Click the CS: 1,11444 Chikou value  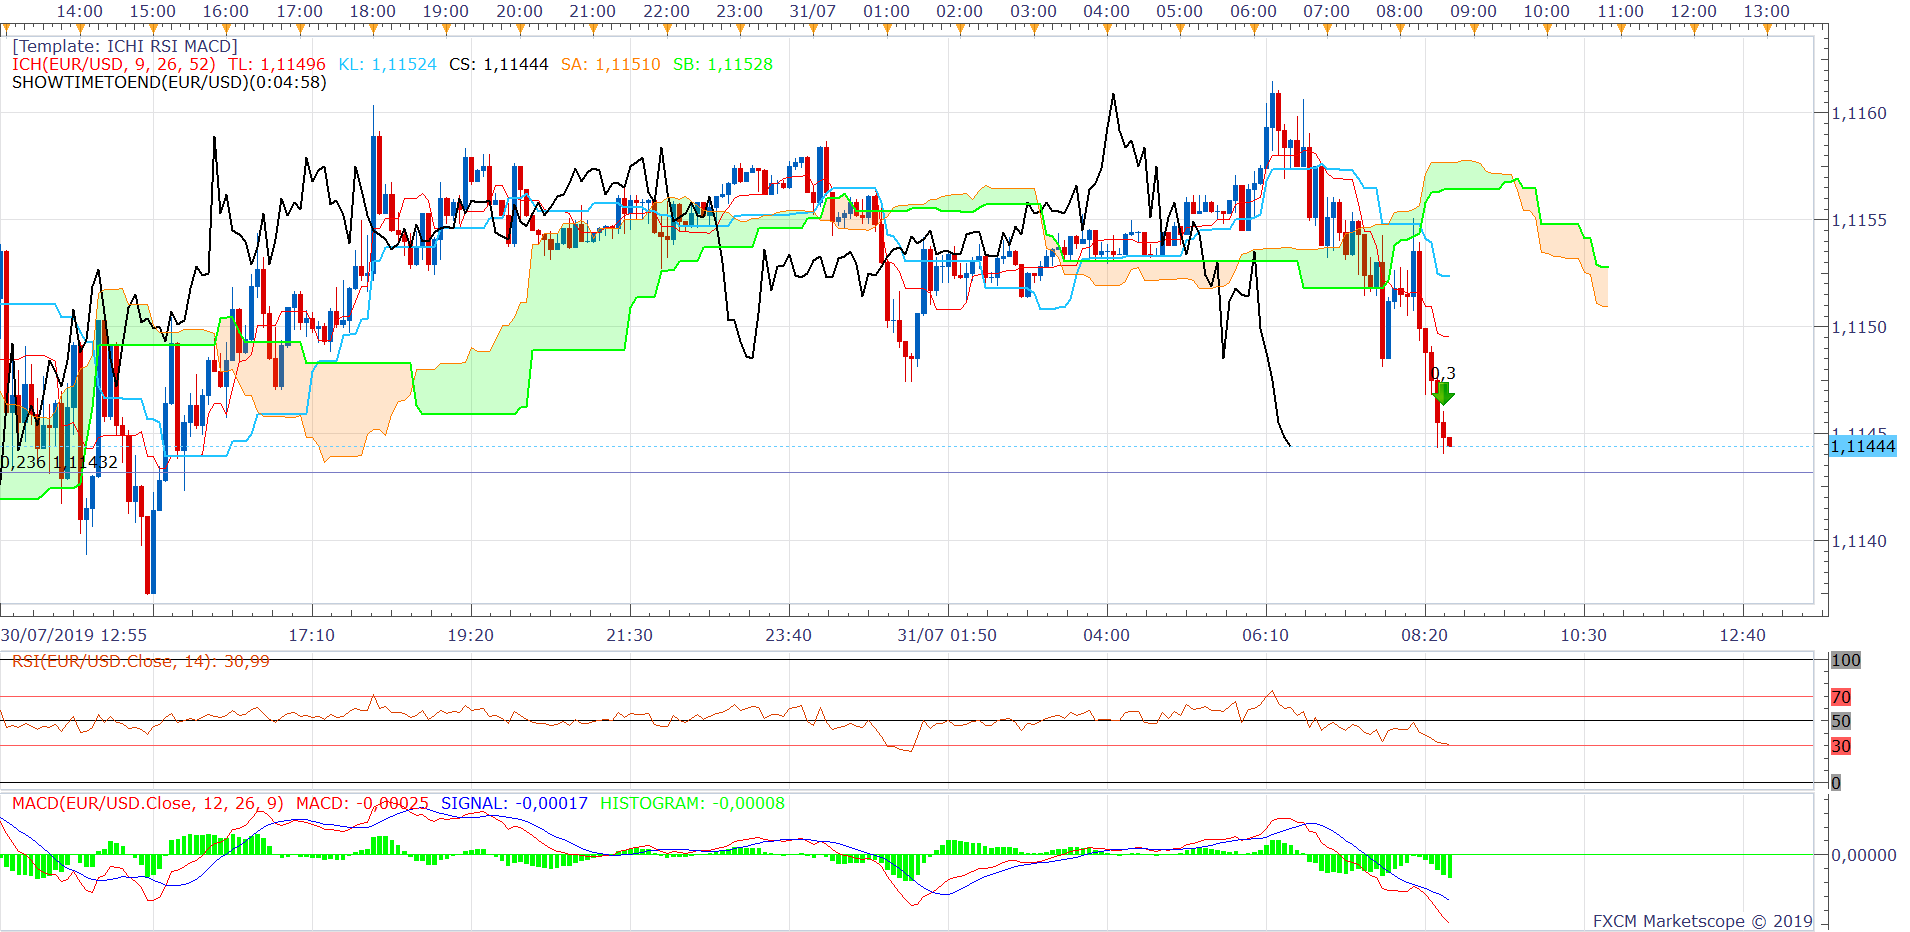499,64
